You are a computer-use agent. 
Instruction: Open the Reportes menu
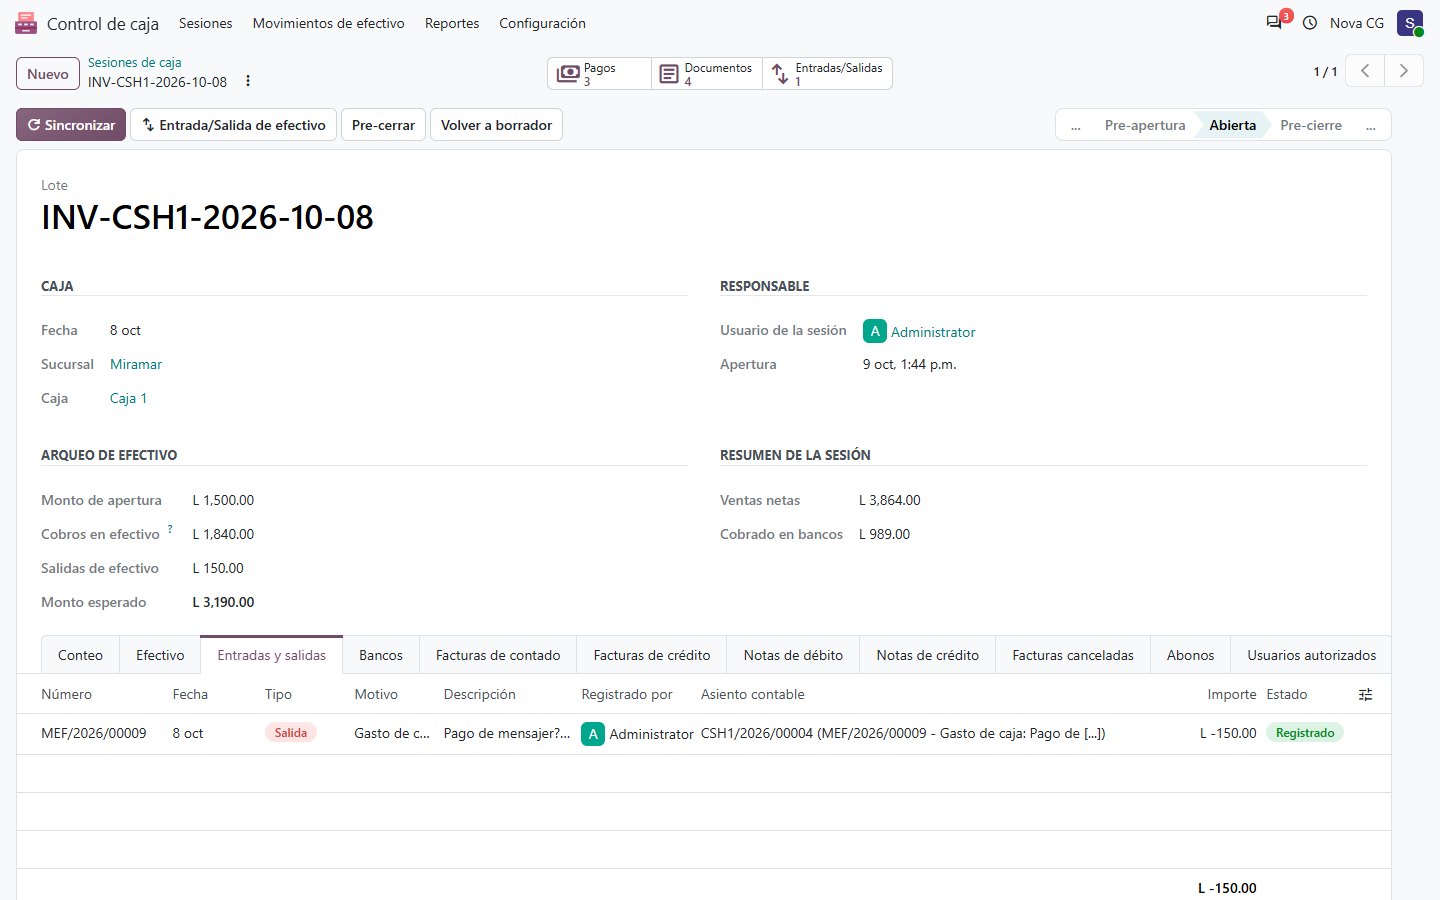point(452,23)
